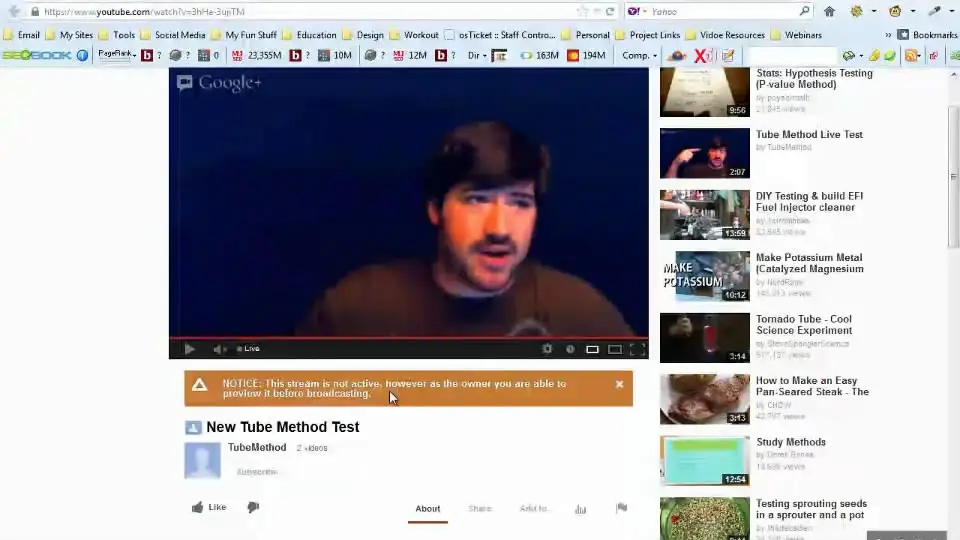Click the Subscribe button
960x540 pixels.
(257, 471)
